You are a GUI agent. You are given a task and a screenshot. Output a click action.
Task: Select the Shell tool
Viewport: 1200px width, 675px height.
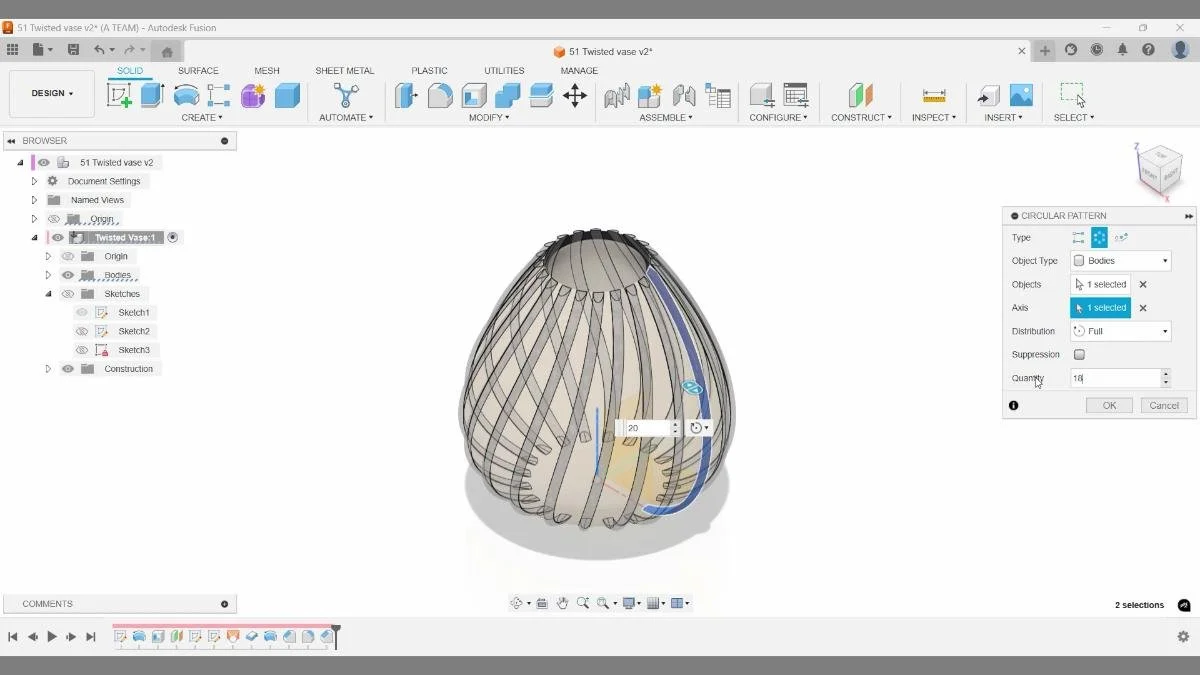click(474, 95)
